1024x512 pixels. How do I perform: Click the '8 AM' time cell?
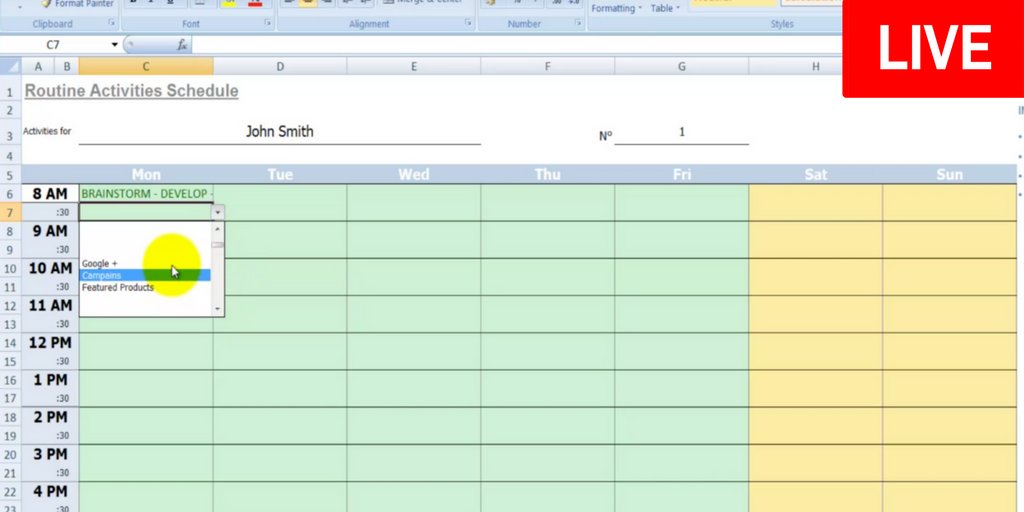coord(50,194)
